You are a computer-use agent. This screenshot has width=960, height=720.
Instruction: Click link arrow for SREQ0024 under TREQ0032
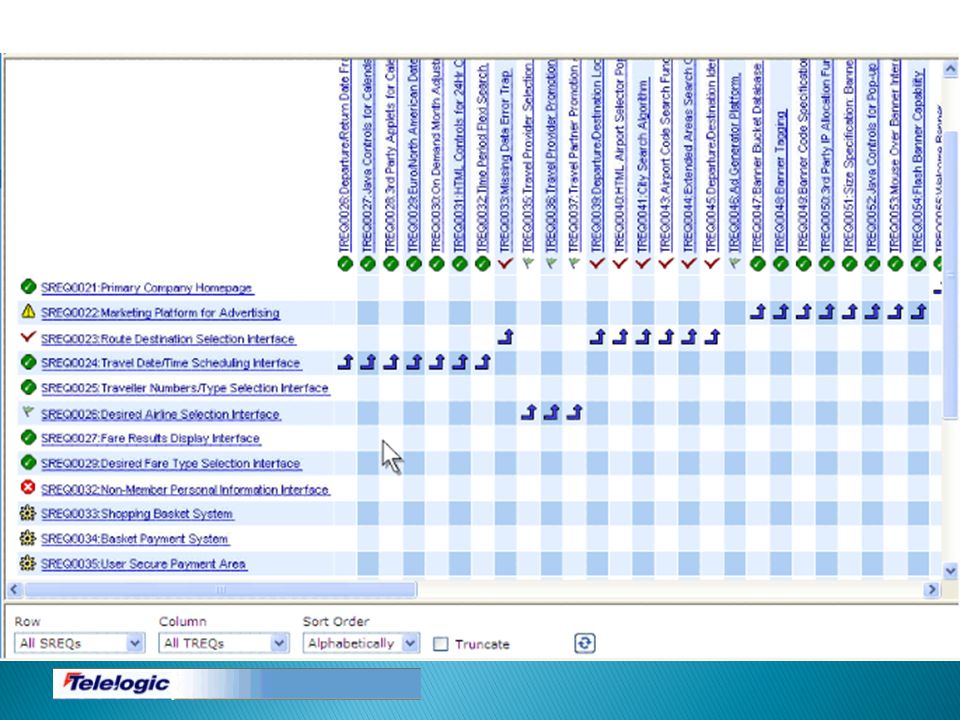pyautogui.click(x=482, y=362)
